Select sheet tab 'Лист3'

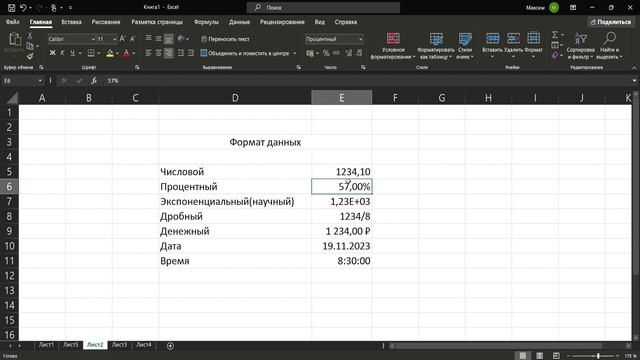(x=119, y=345)
